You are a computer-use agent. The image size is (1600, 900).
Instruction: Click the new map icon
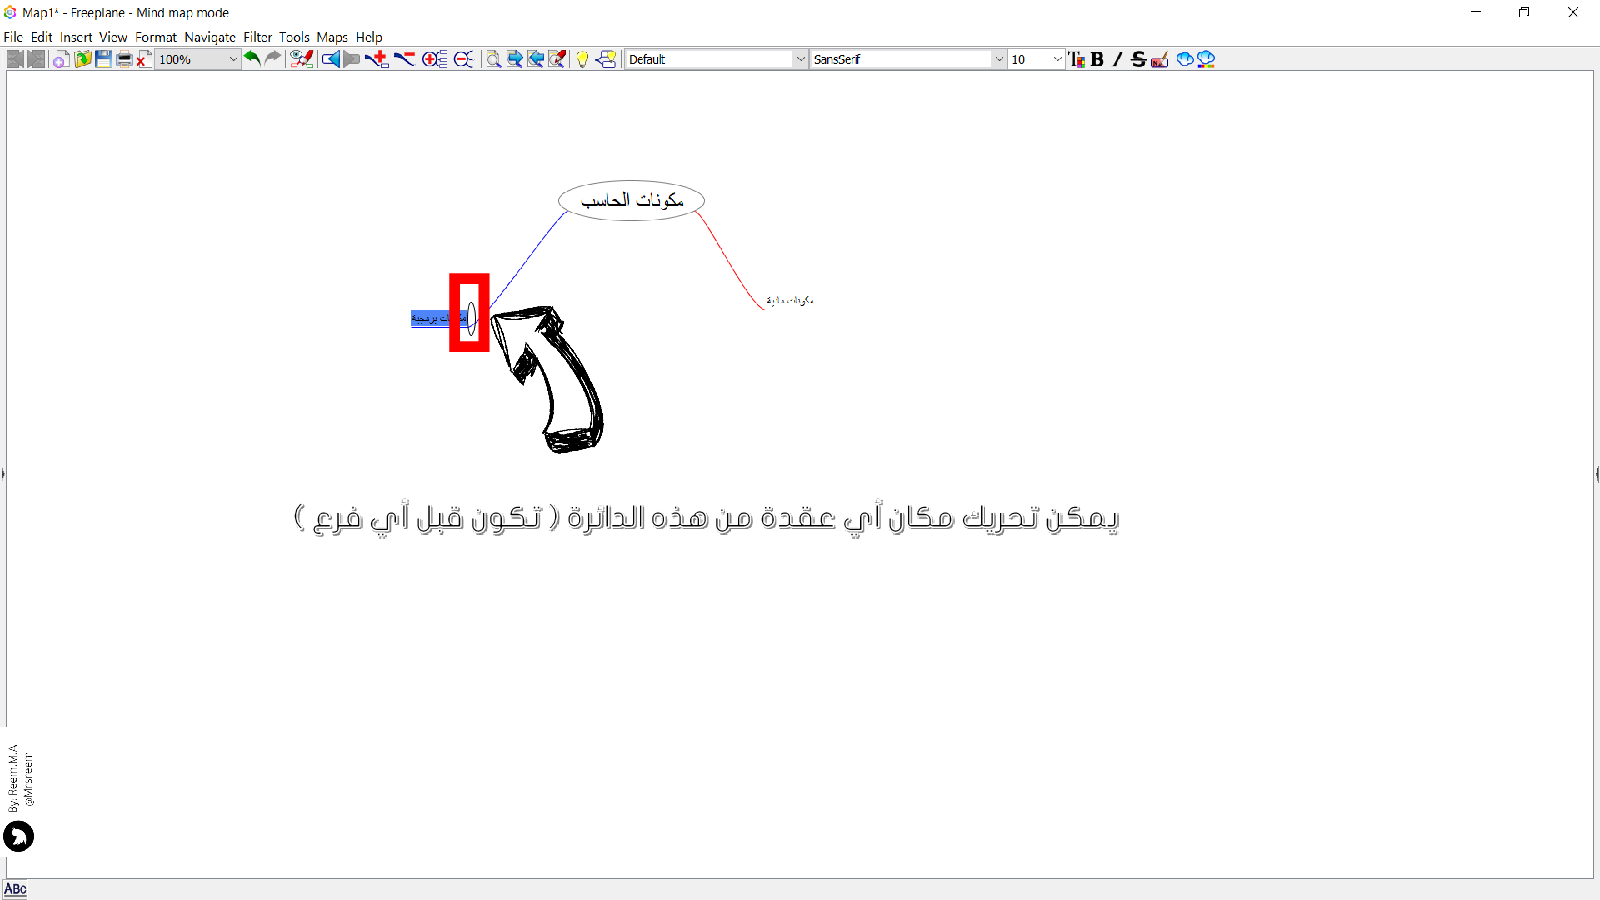(x=61, y=60)
